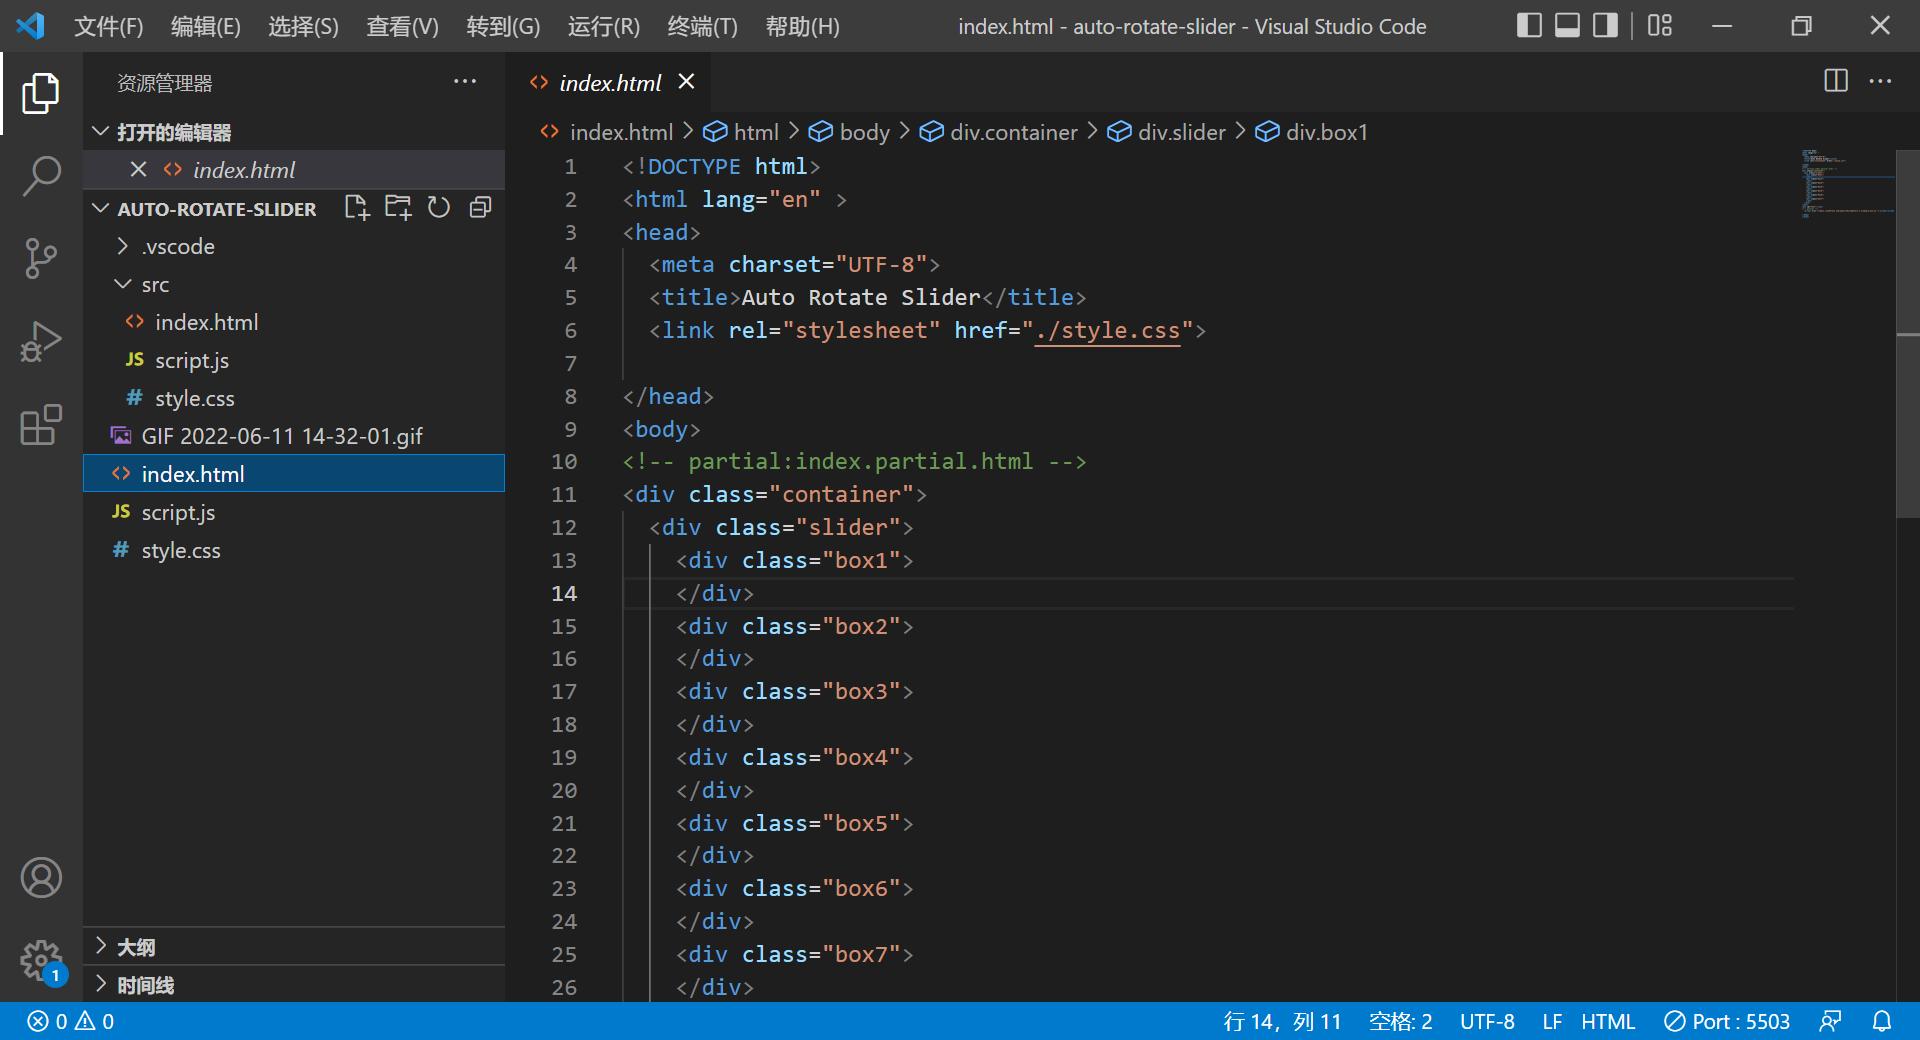Expand the .vscode folder
This screenshot has height=1040, width=1920.
(178, 246)
